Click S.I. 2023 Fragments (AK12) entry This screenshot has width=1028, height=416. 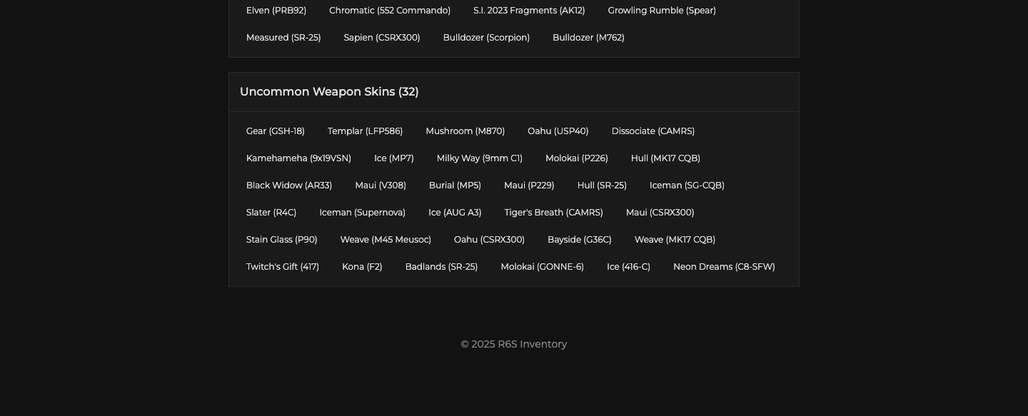pos(529,10)
